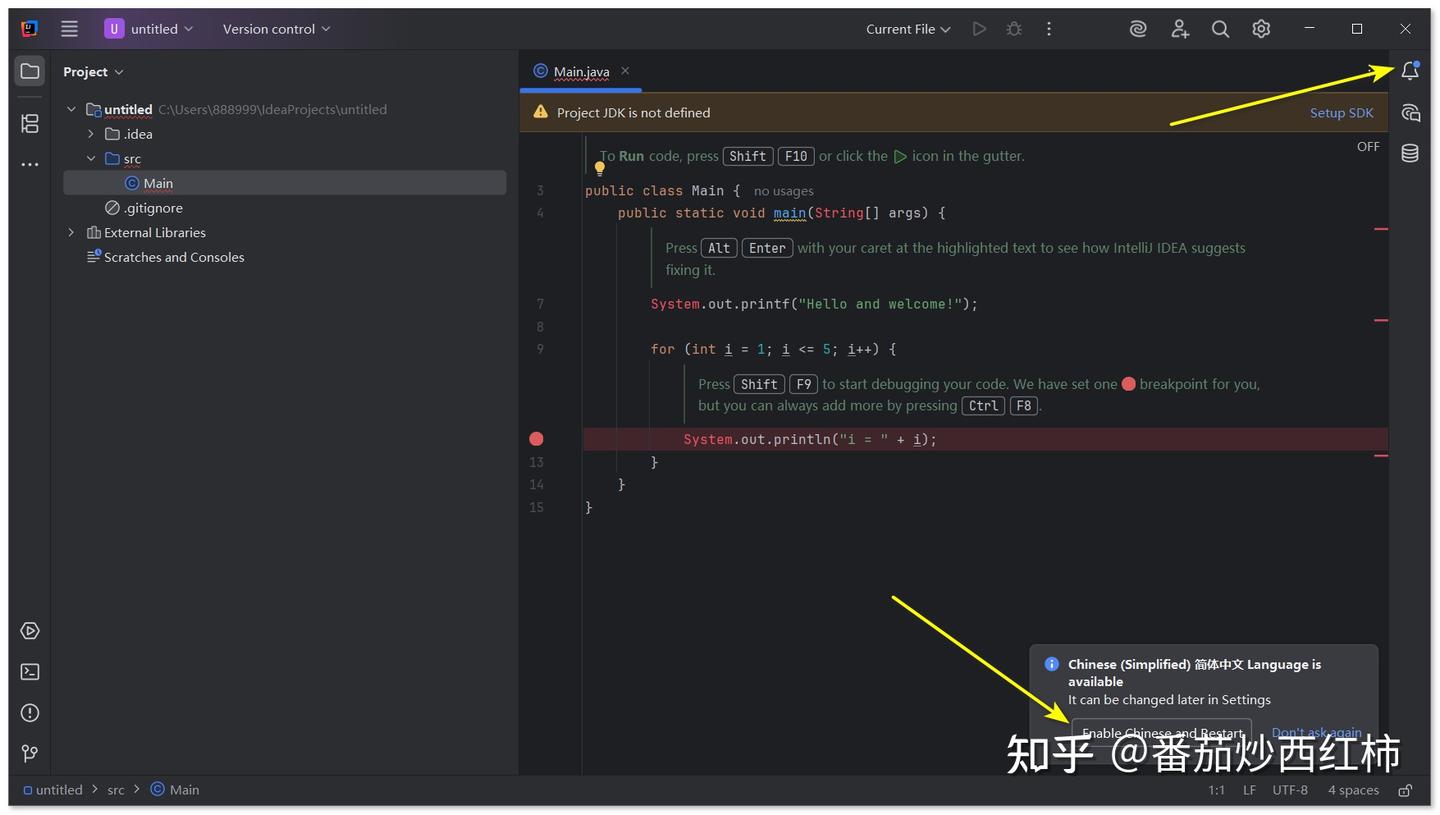Open IDE settings gear
1440x815 pixels.
pos(1261,29)
